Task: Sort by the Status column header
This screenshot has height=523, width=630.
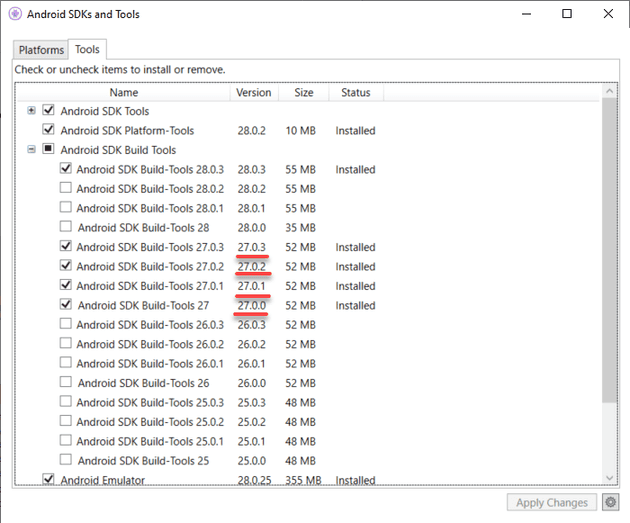Action: [356, 92]
